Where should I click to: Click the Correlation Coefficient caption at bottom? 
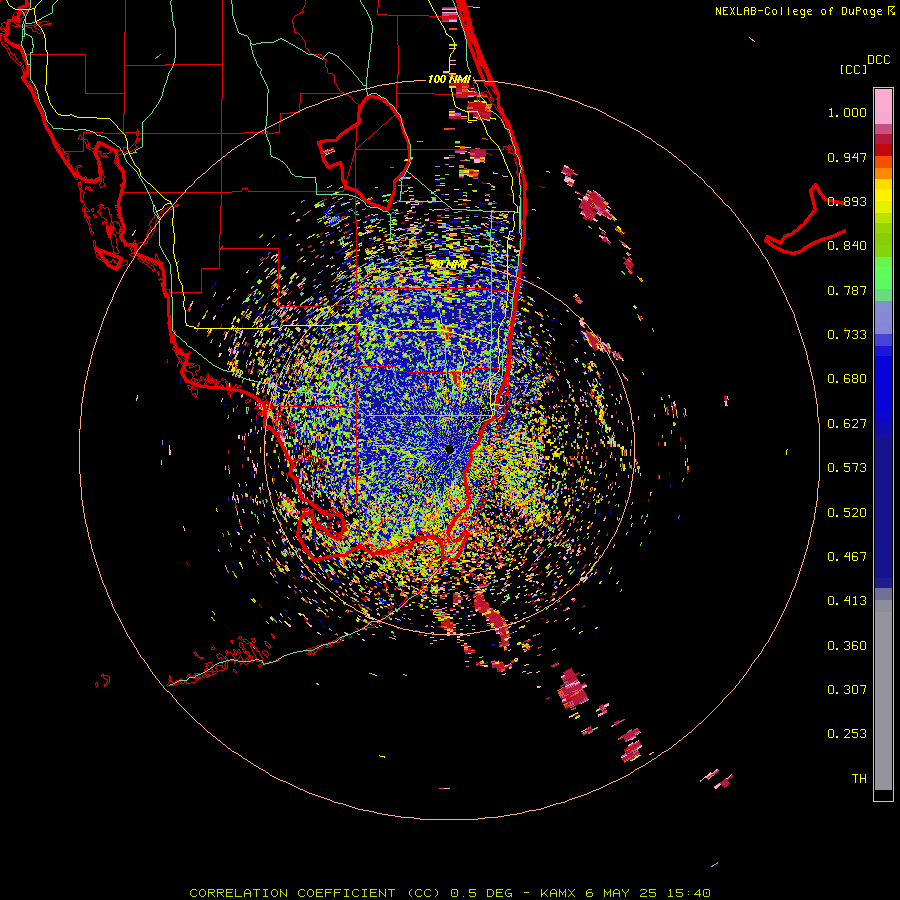[450, 893]
